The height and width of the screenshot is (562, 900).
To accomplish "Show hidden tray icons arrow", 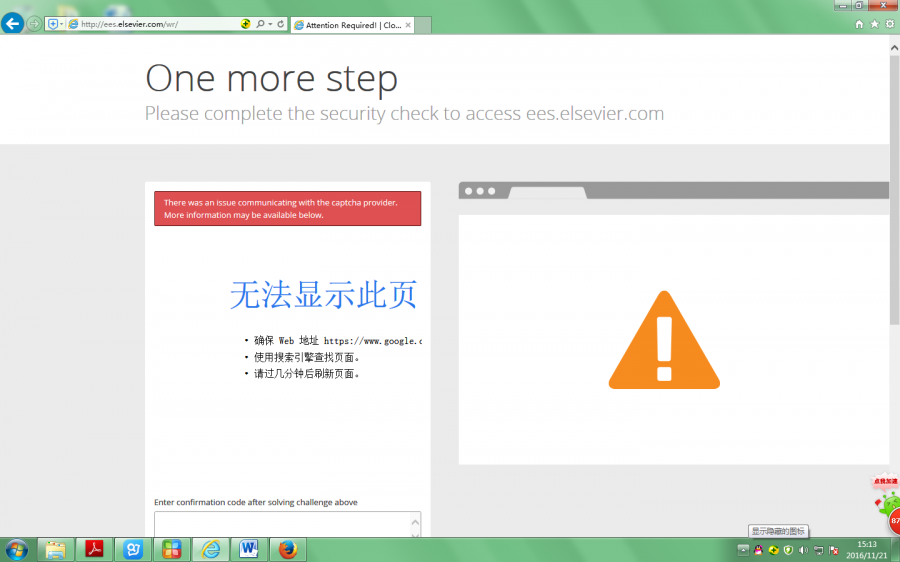I will coord(743,550).
